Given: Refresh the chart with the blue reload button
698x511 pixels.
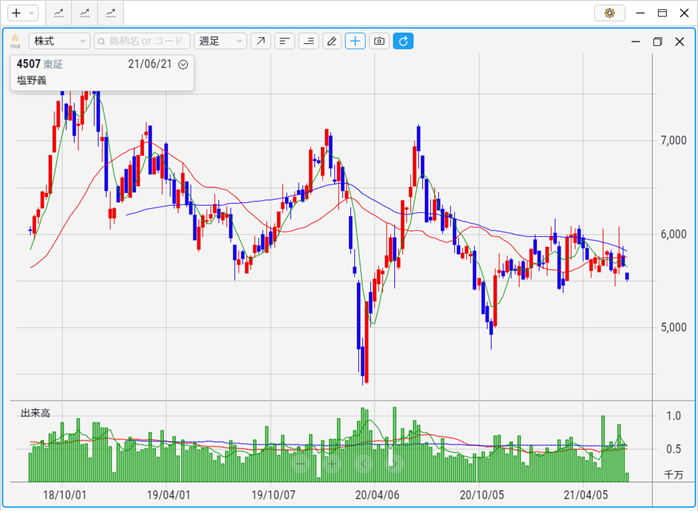Looking at the screenshot, I should [x=403, y=41].
